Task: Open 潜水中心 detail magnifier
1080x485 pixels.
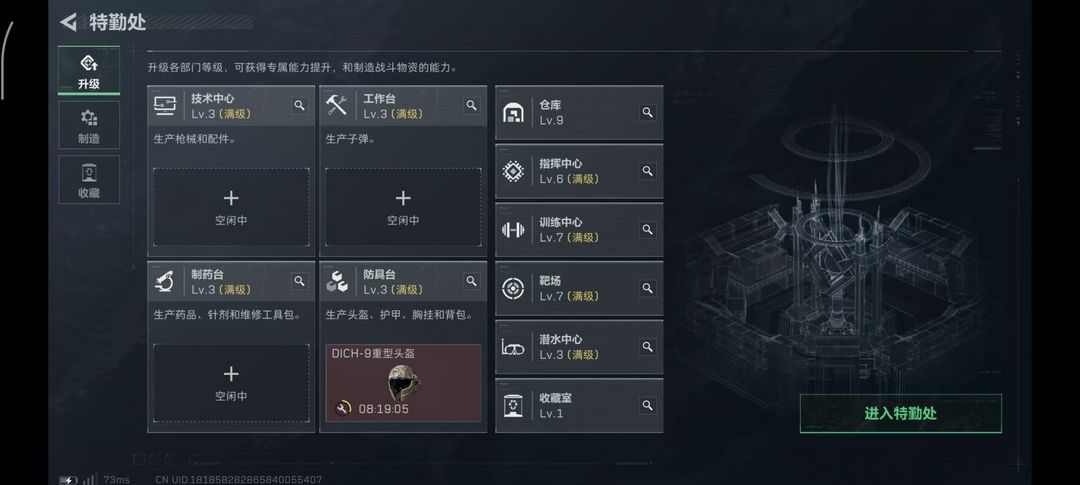Action: click(x=647, y=347)
